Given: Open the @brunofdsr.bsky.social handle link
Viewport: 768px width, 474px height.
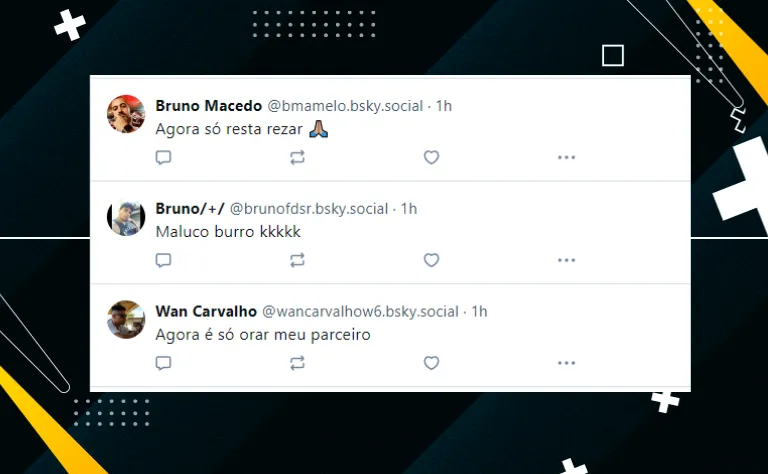Looking at the screenshot, I should pos(309,209).
